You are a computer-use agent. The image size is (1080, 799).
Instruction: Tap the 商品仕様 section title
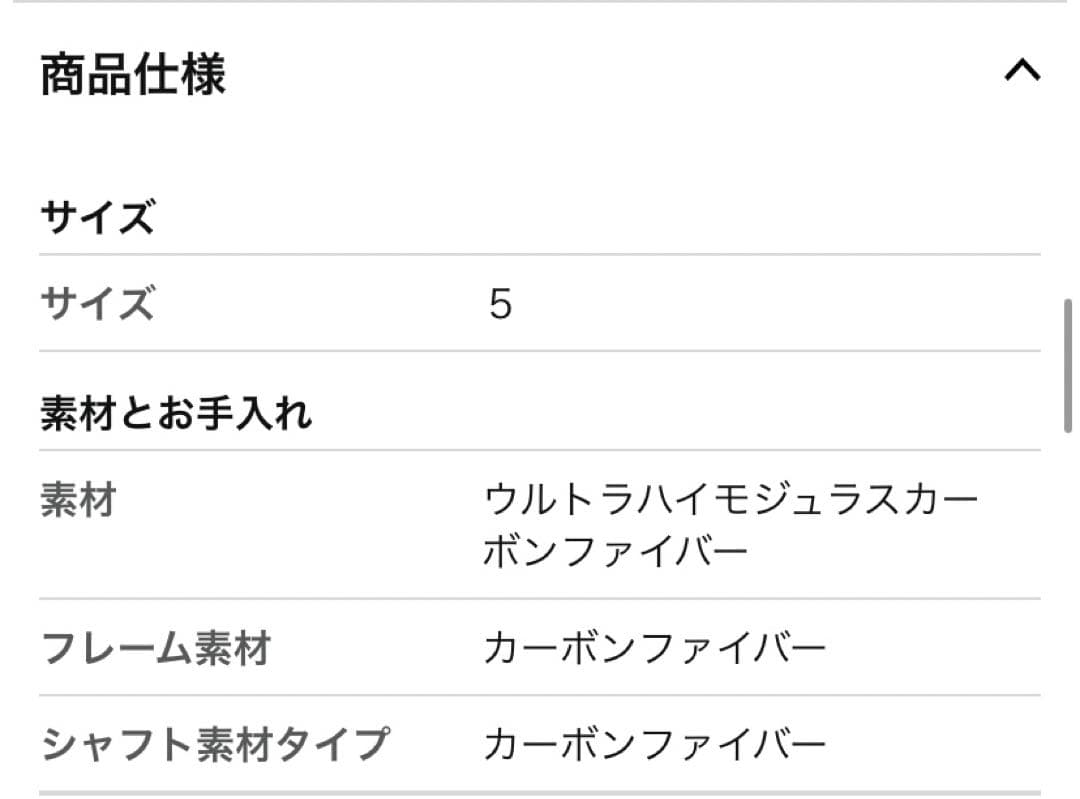pos(133,75)
